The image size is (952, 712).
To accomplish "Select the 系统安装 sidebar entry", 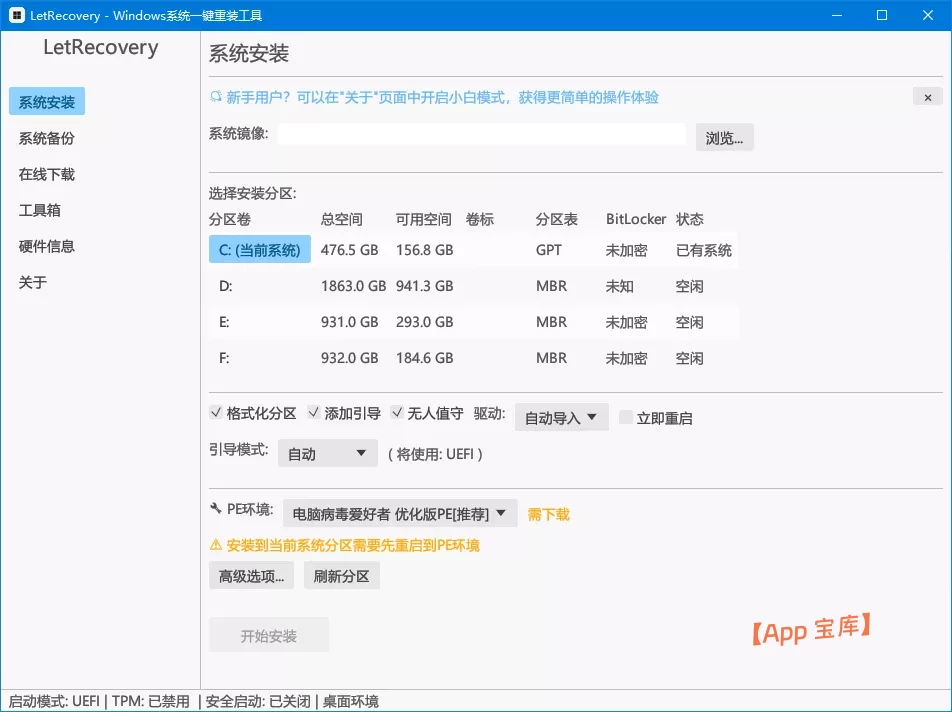I will pos(46,101).
